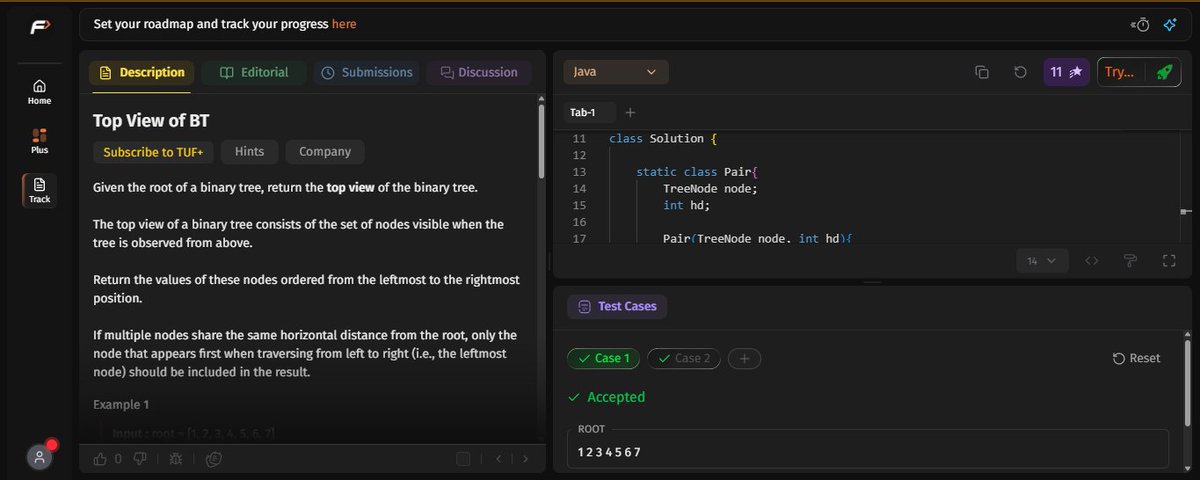The image size is (1200, 480).
Task: Click the 'Accepted' status text
Action: pyautogui.click(x=616, y=397)
